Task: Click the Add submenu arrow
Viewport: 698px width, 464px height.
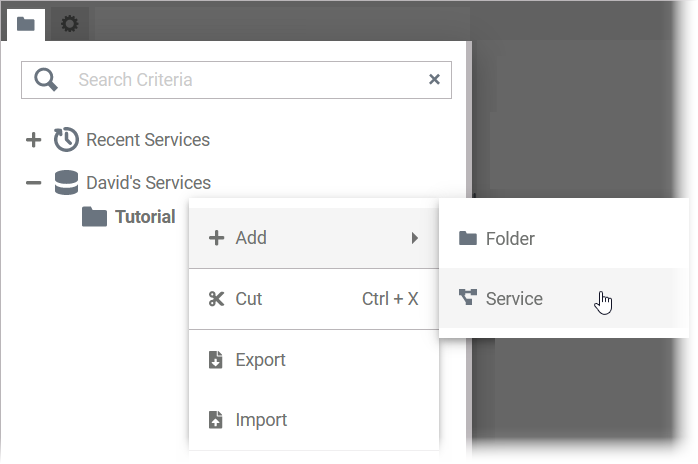Action: click(414, 238)
